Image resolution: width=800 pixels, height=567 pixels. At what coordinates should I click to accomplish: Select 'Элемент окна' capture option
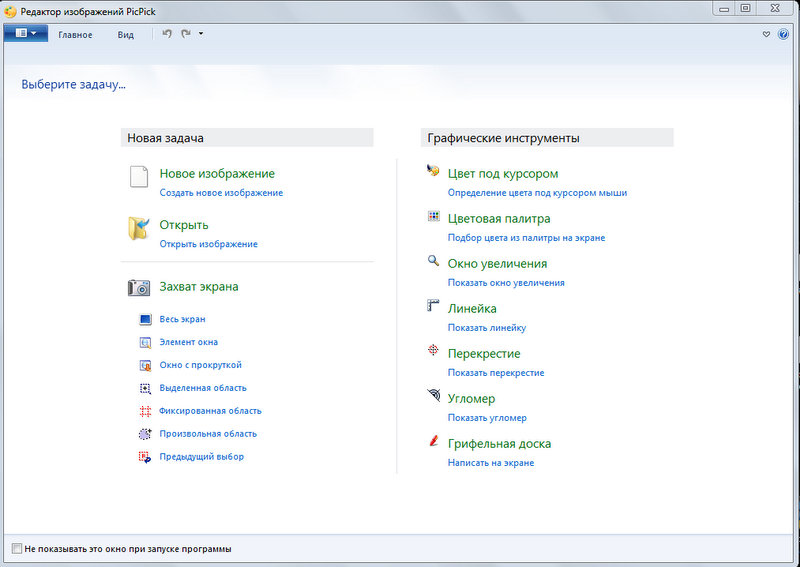click(x=188, y=342)
